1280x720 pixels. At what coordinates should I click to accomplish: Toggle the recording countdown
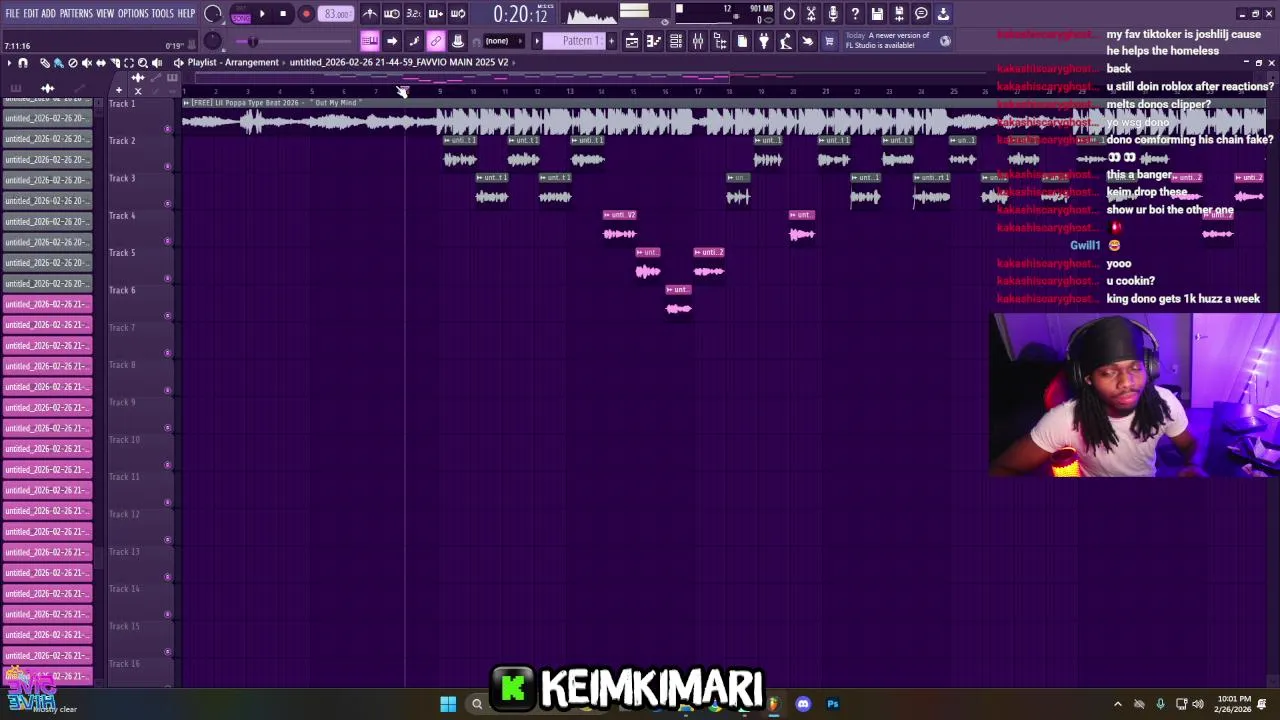tap(413, 14)
